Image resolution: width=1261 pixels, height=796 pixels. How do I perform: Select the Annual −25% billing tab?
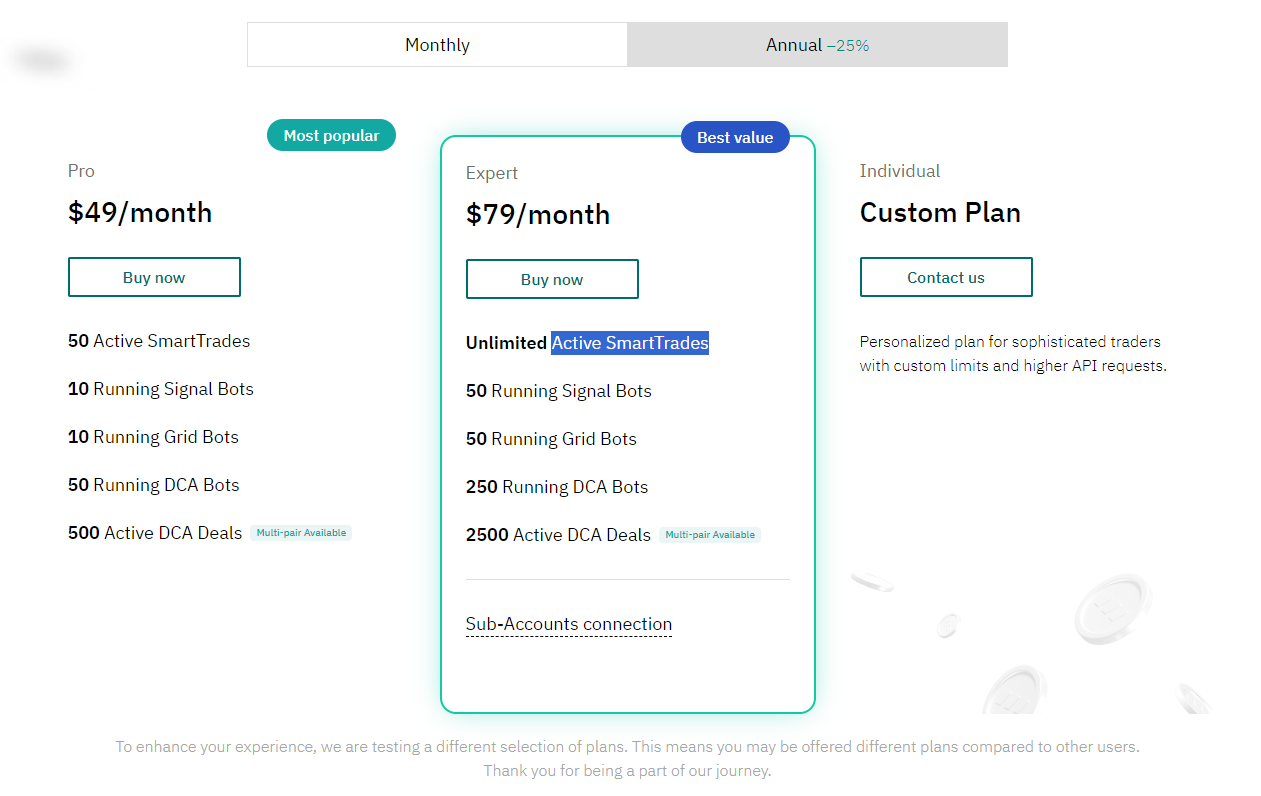click(x=817, y=45)
